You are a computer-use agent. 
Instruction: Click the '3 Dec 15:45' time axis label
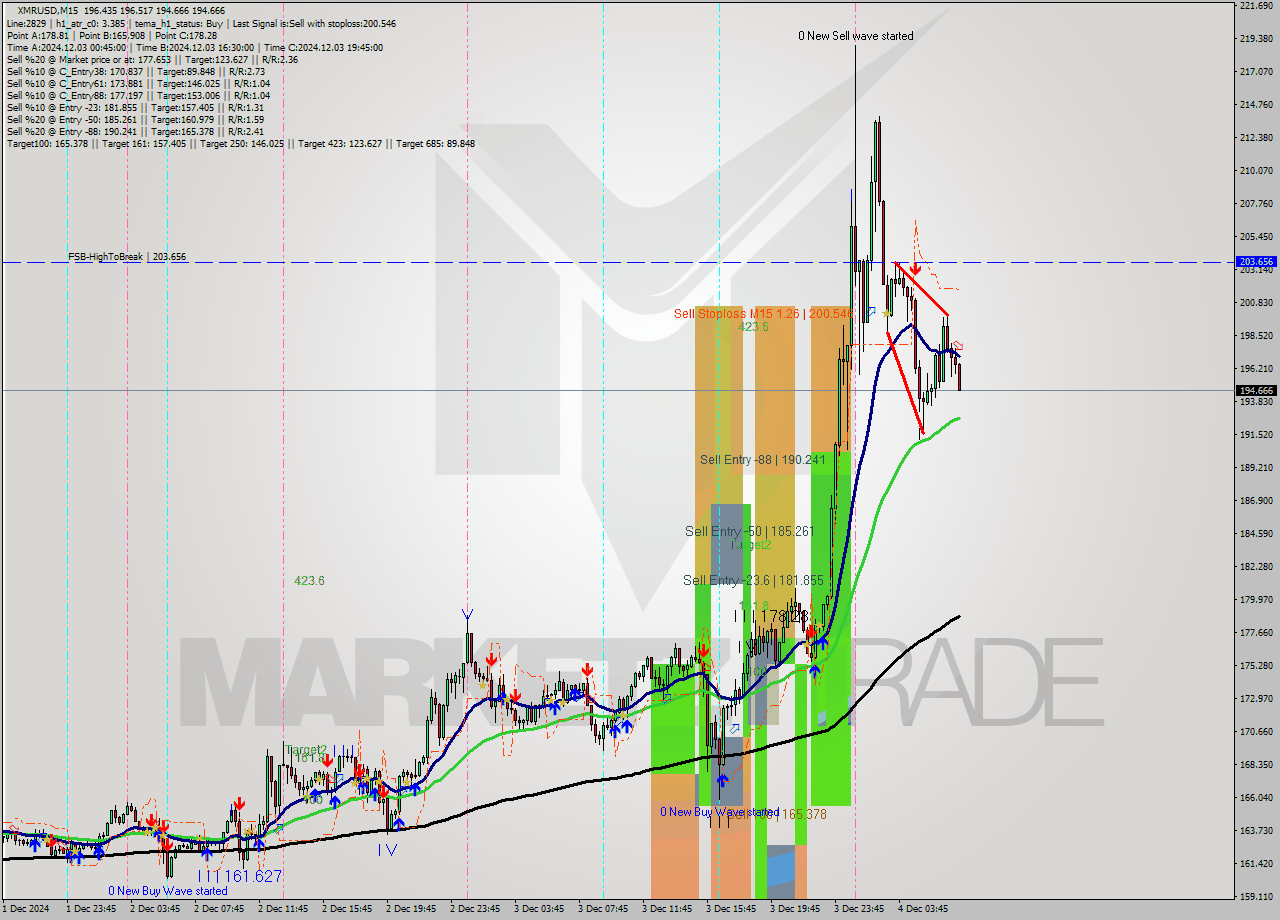731,910
